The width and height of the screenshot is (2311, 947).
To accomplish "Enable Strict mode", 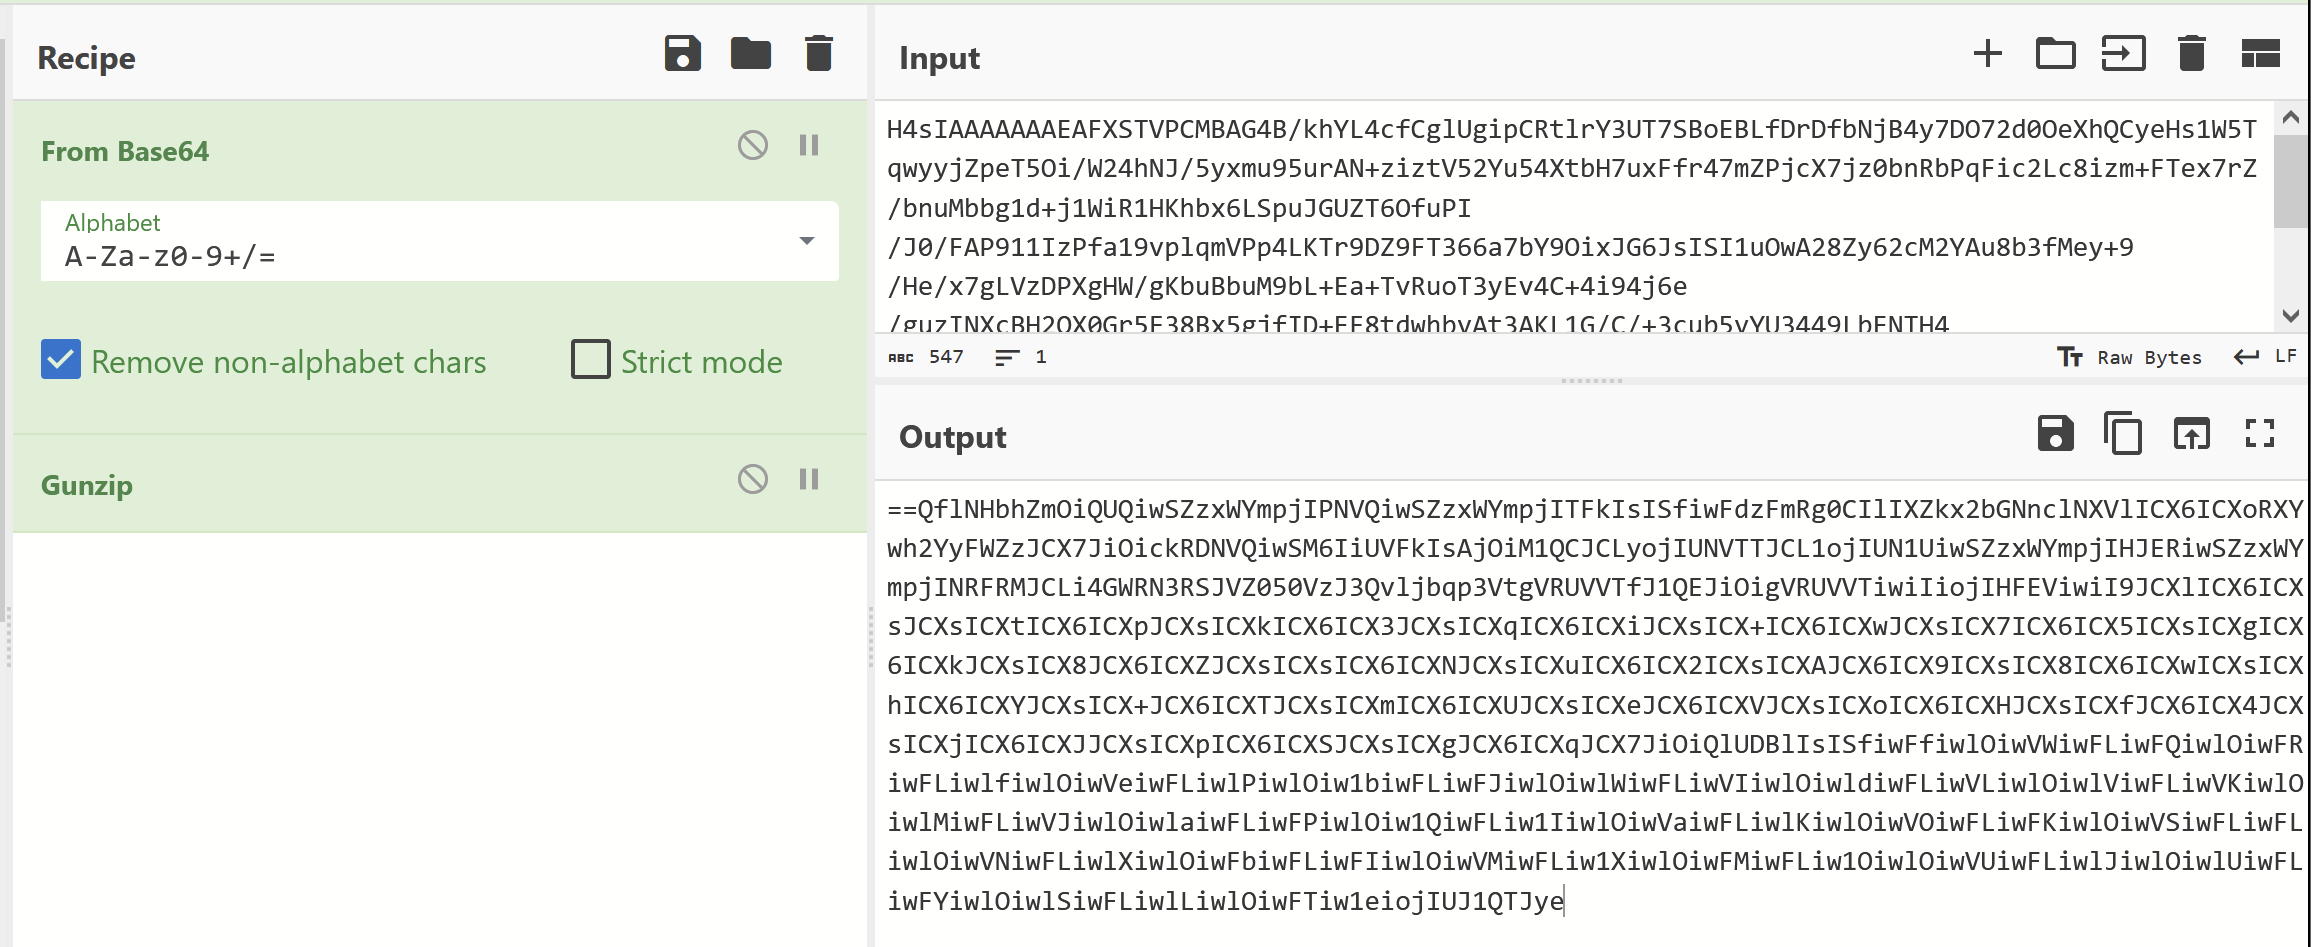I will [x=590, y=360].
